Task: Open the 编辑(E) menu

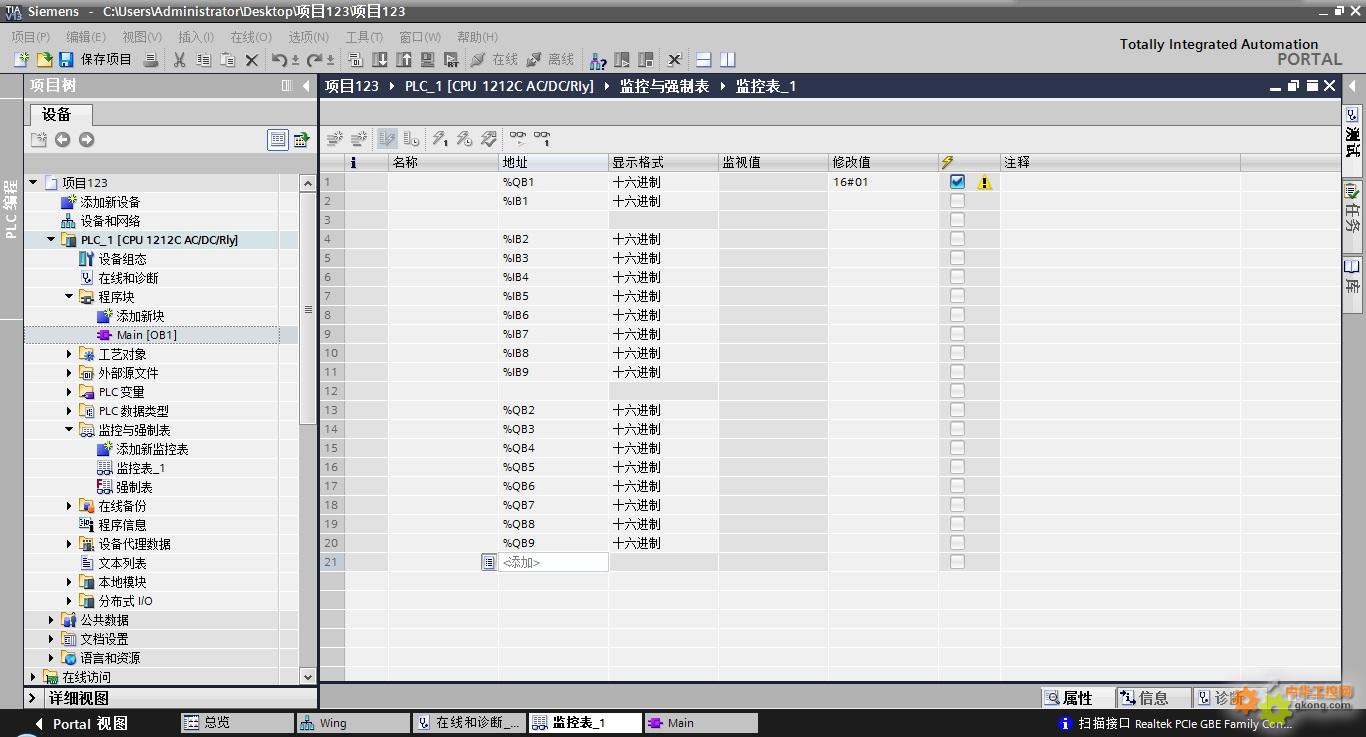Action: pos(85,37)
